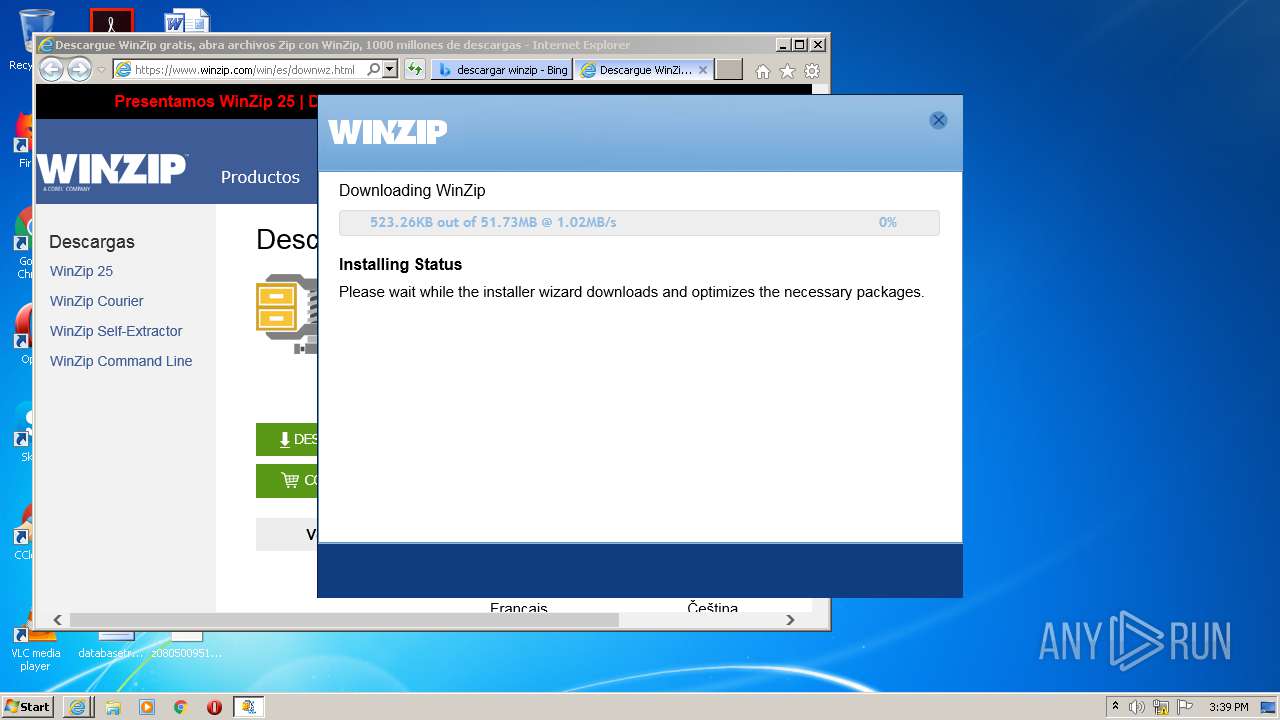
Task: Open Internet Explorer favorites star
Action: (787, 71)
